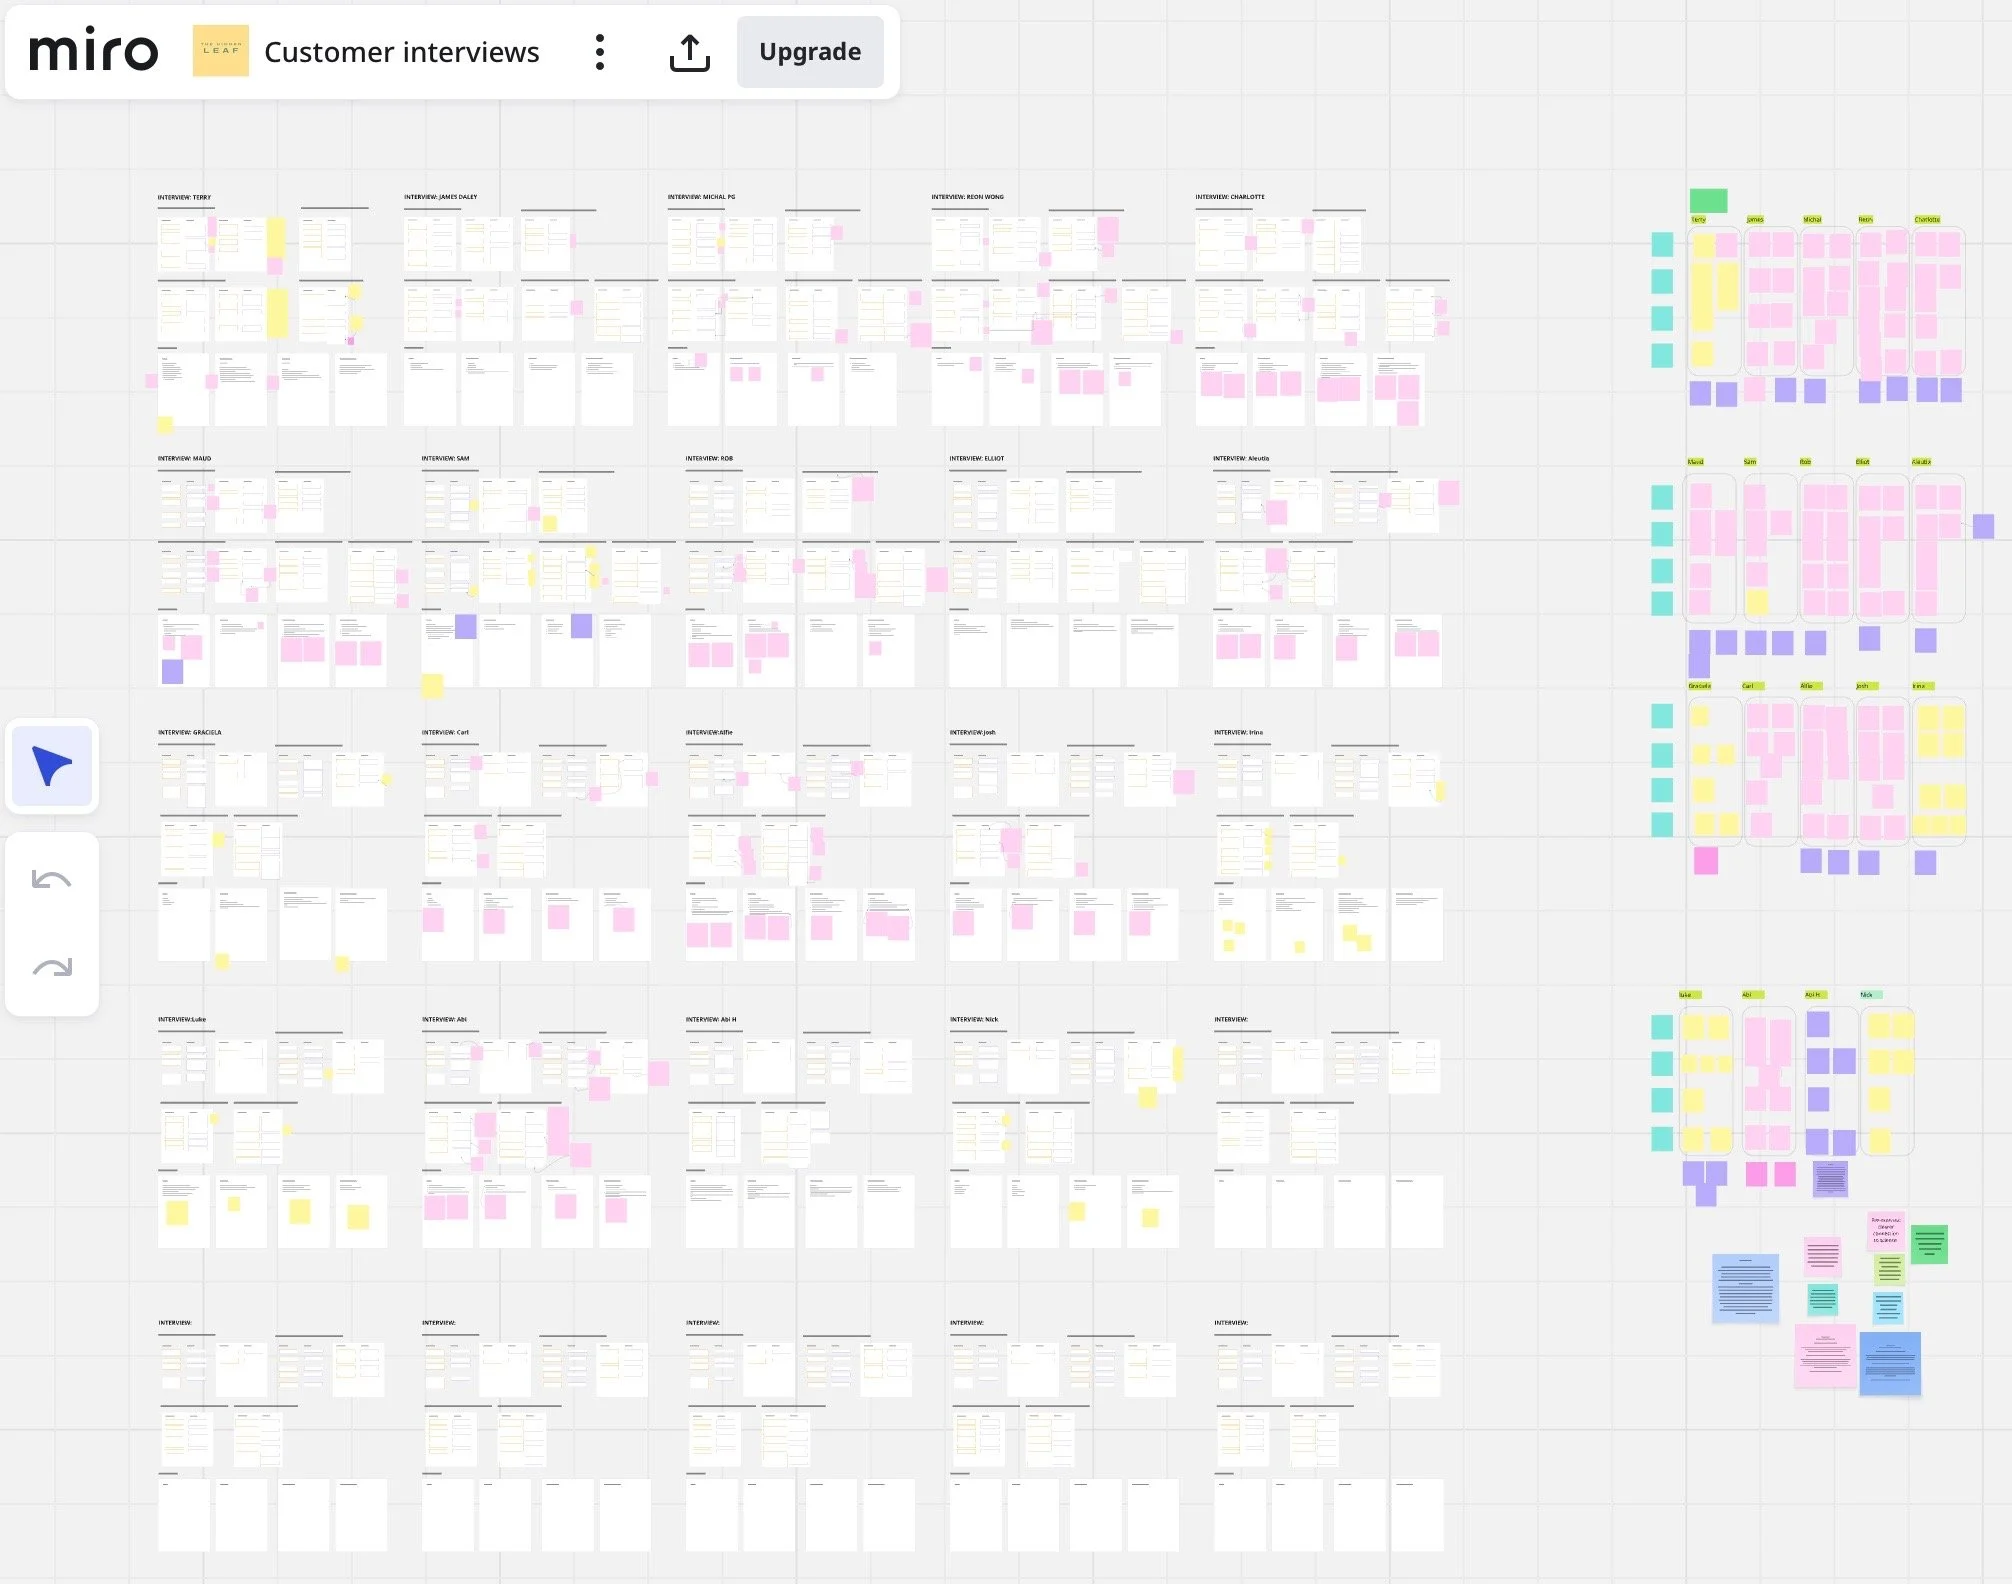2012x1584 pixels.
Task: Open the three-dot board options menu
Action: [x=599, y=52]
